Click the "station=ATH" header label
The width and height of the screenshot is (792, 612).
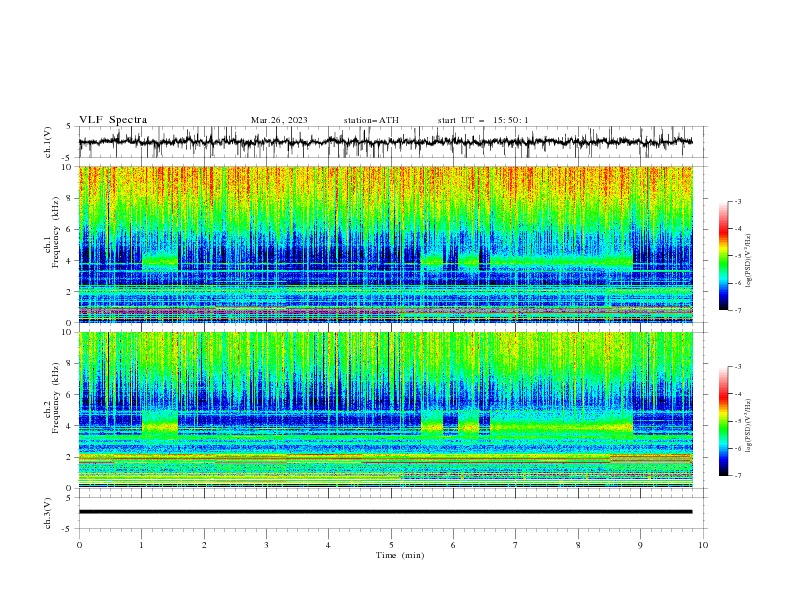coord(371,120)
